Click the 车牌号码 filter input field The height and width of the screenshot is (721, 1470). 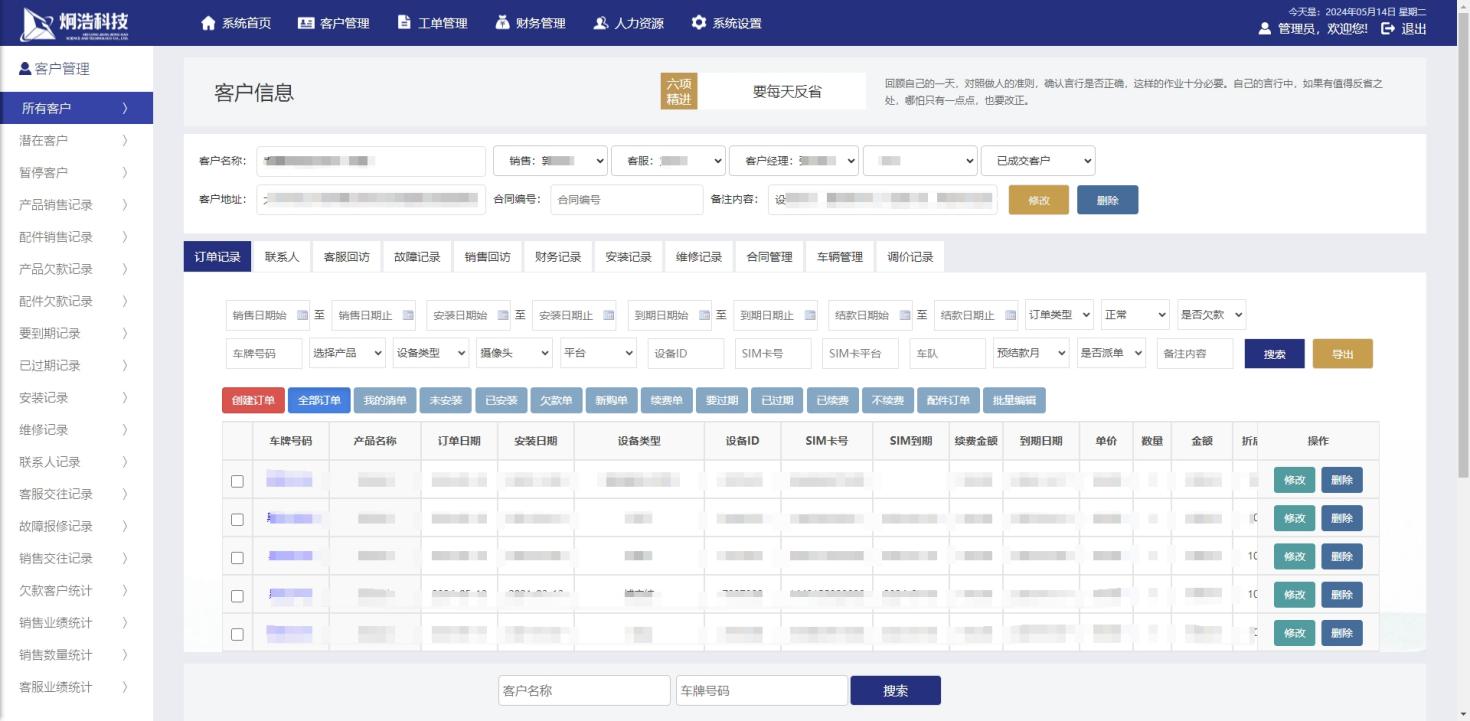[264, 353]
